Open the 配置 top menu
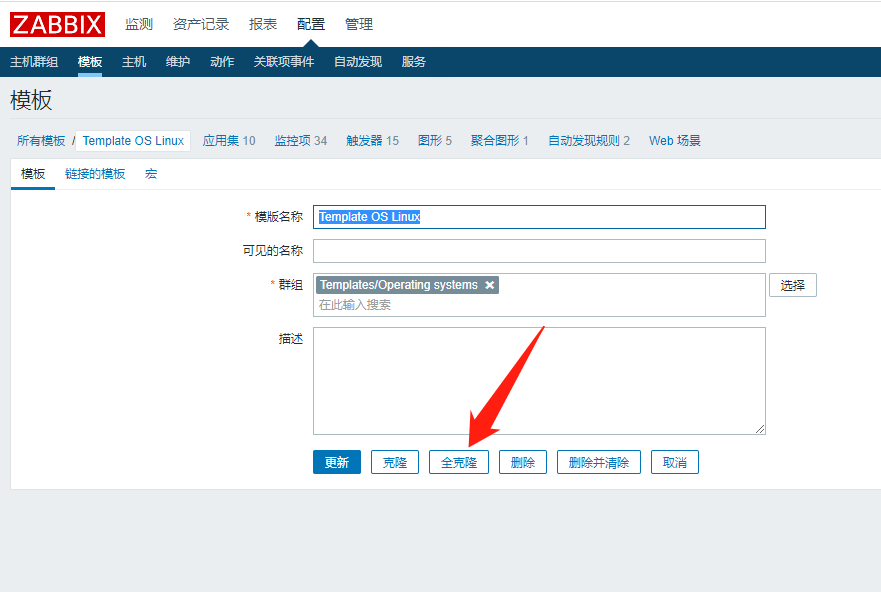Screen dimensions: 881x592 (x=311, y=24)
